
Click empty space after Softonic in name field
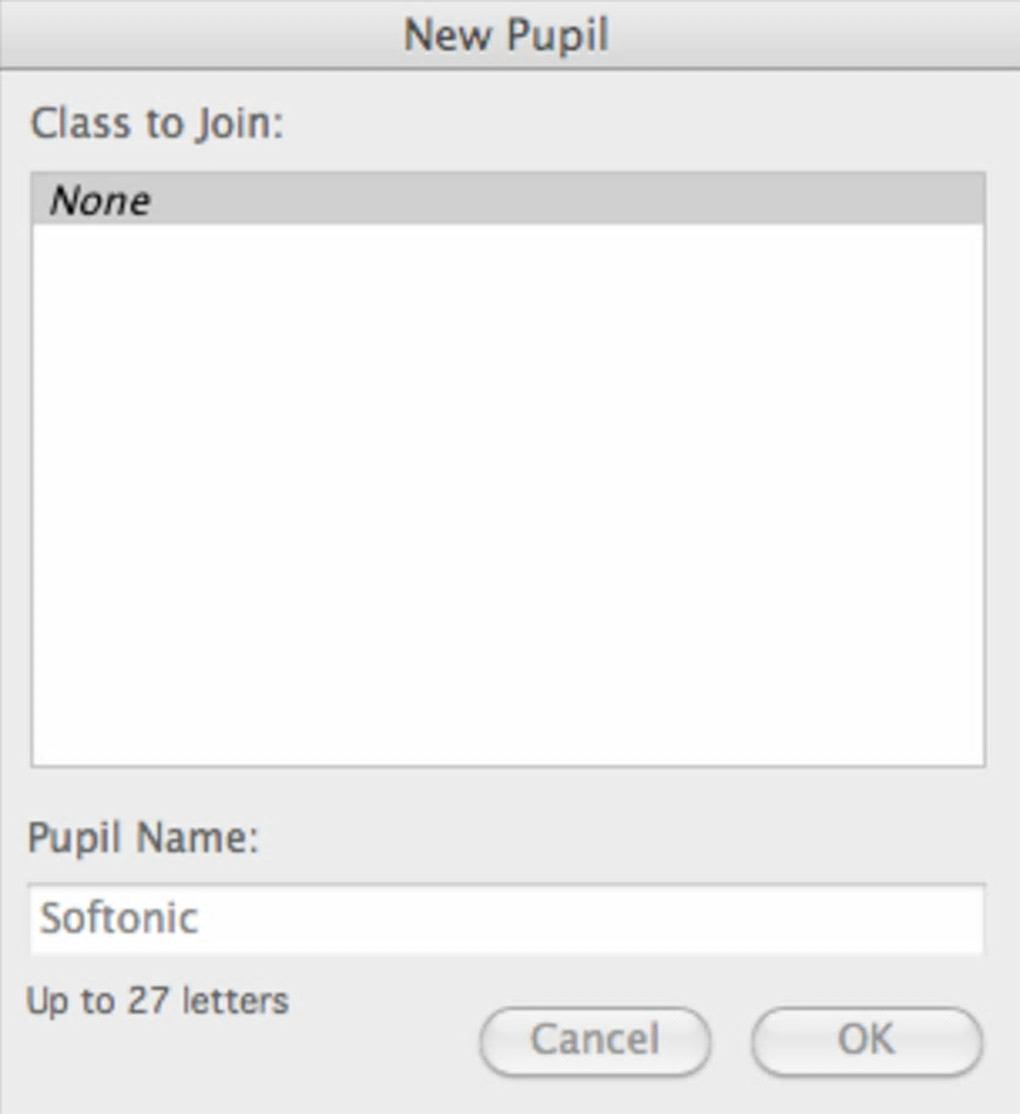[600, 918]
